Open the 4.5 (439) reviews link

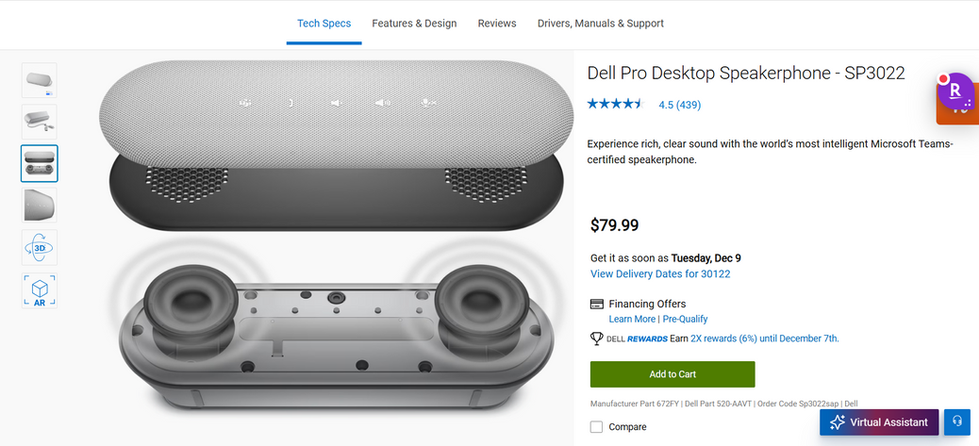pos(679,105)
